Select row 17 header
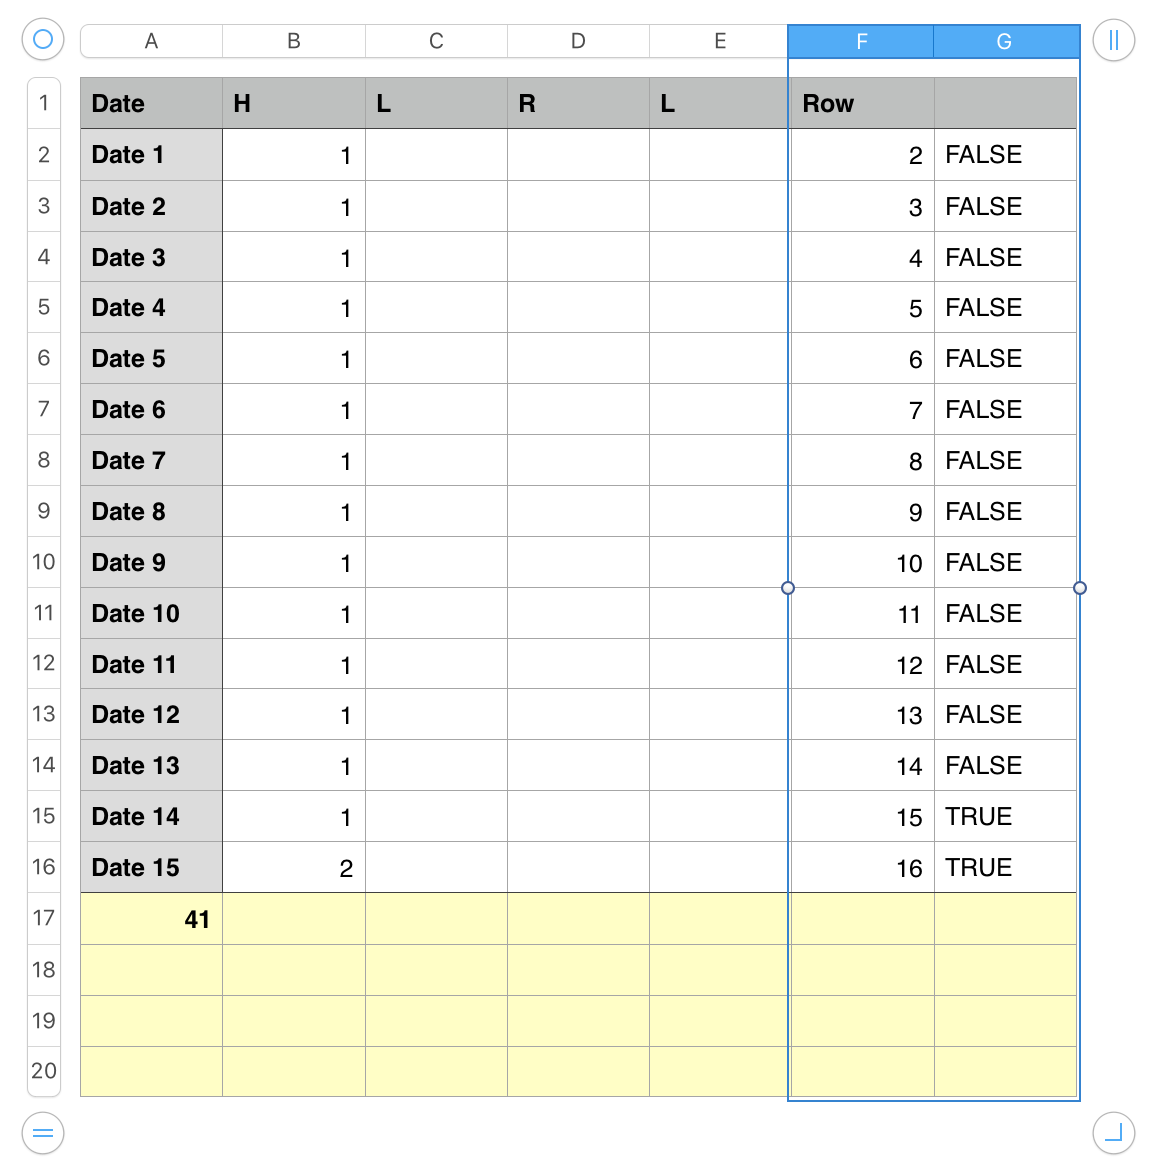 point(44,918)
